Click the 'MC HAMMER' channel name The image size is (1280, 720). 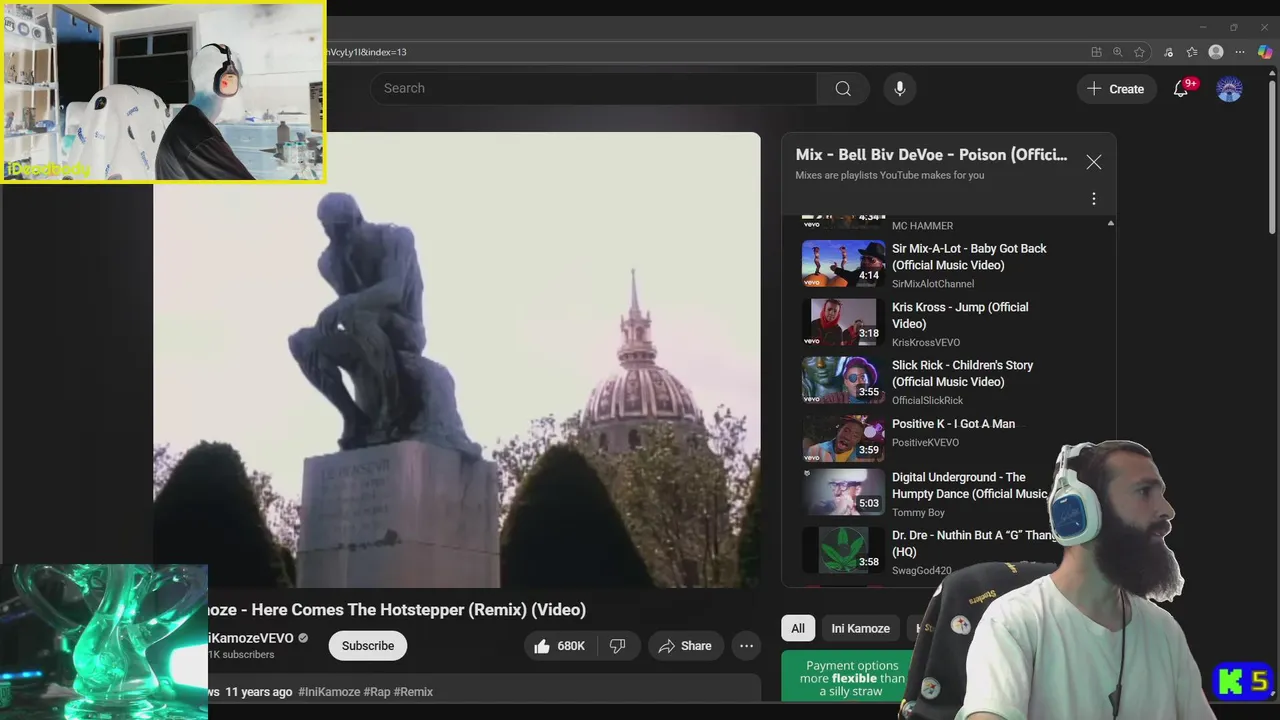(922, 226)
